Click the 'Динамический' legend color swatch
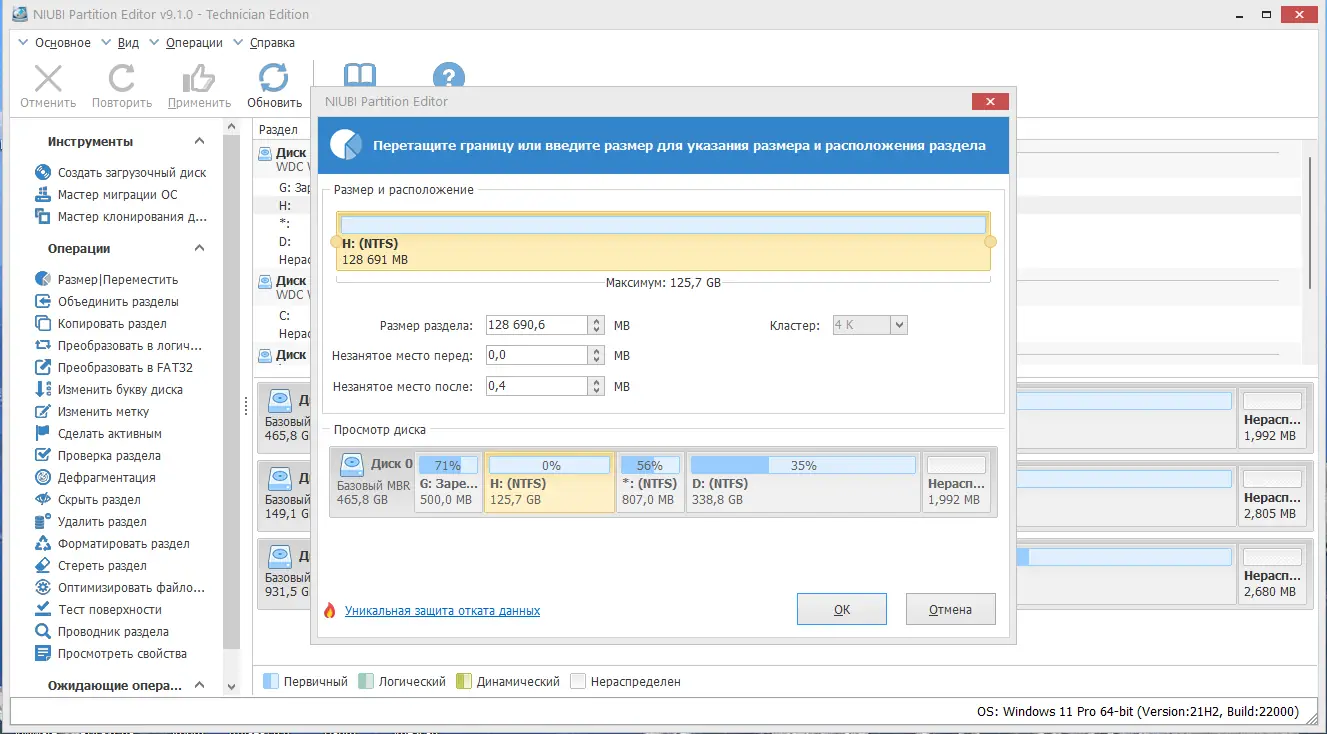 464,682
